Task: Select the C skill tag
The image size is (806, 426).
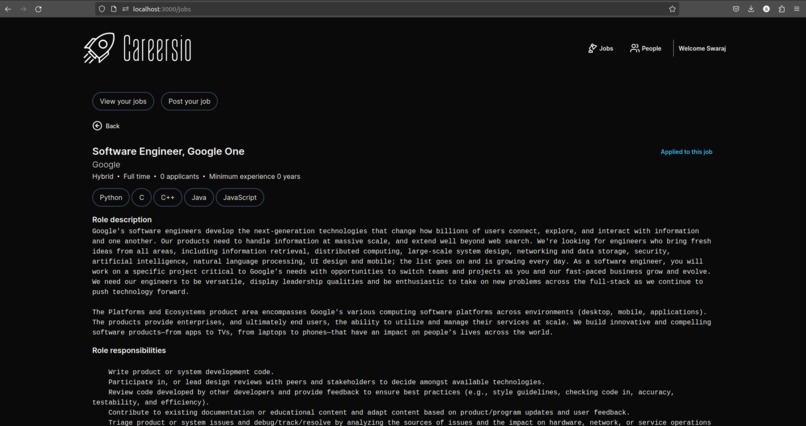Action: point(141,197)
